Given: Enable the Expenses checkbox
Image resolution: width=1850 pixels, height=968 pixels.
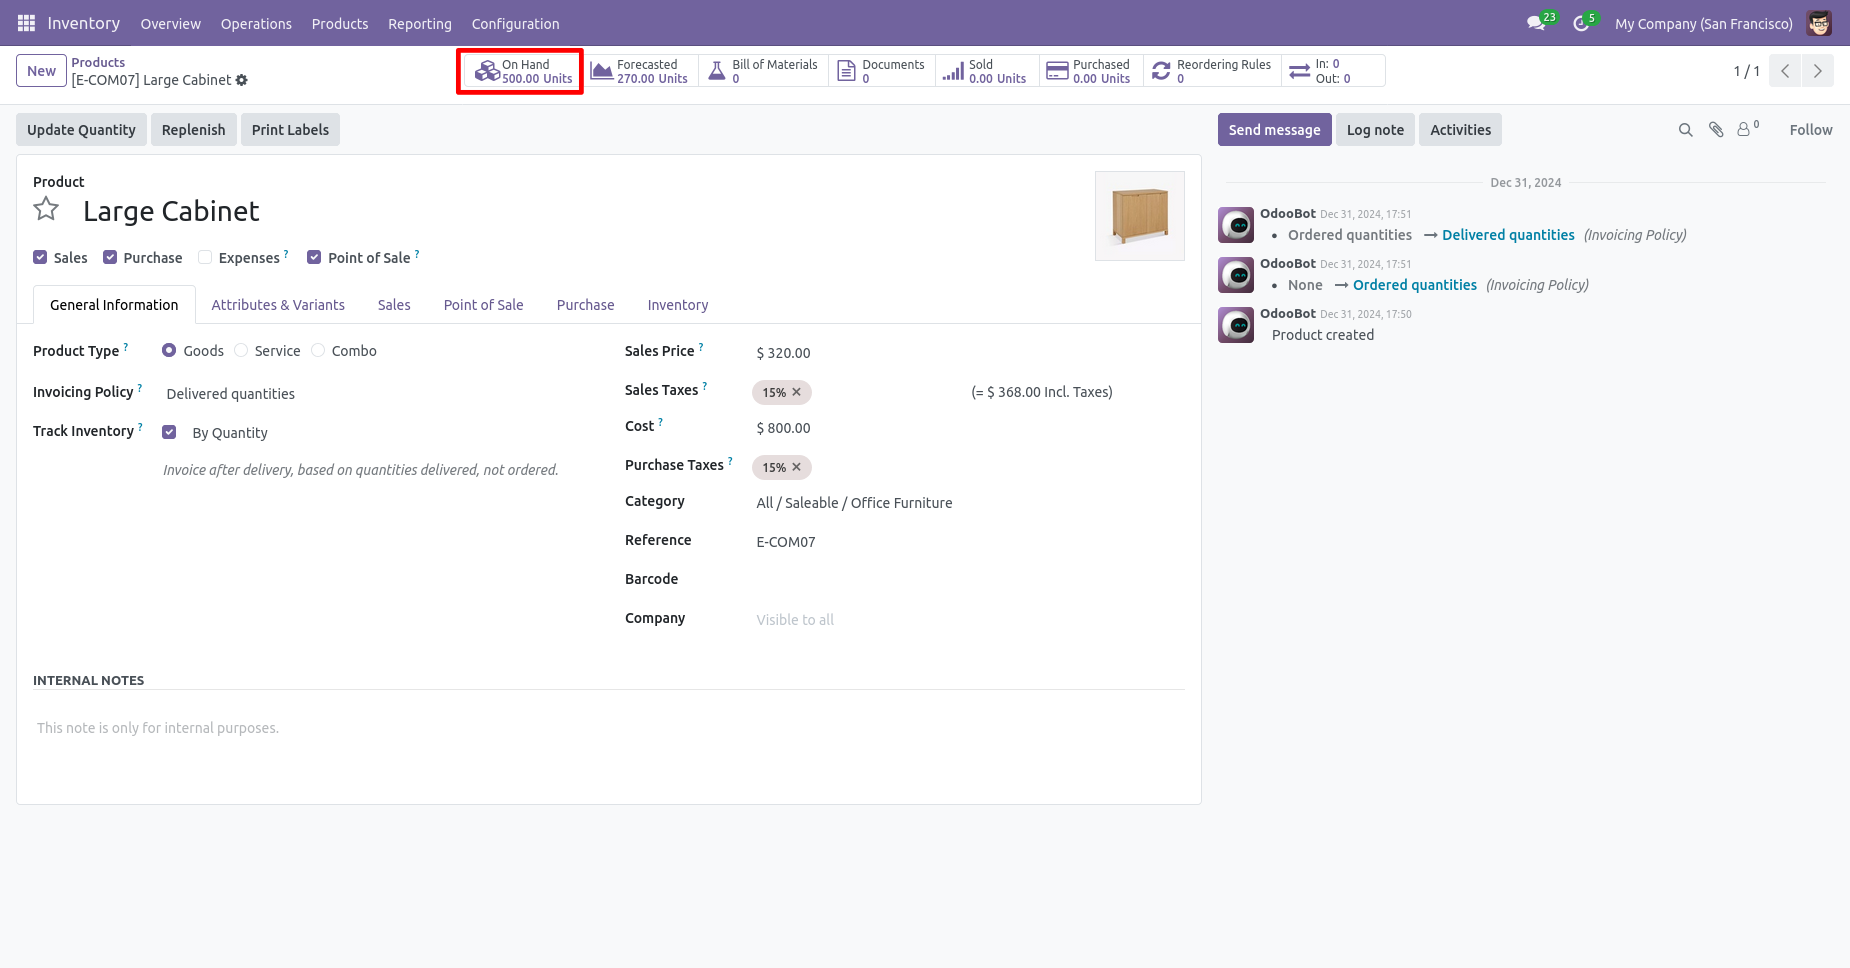Looking at the screenshot, I should coord(205,257).
